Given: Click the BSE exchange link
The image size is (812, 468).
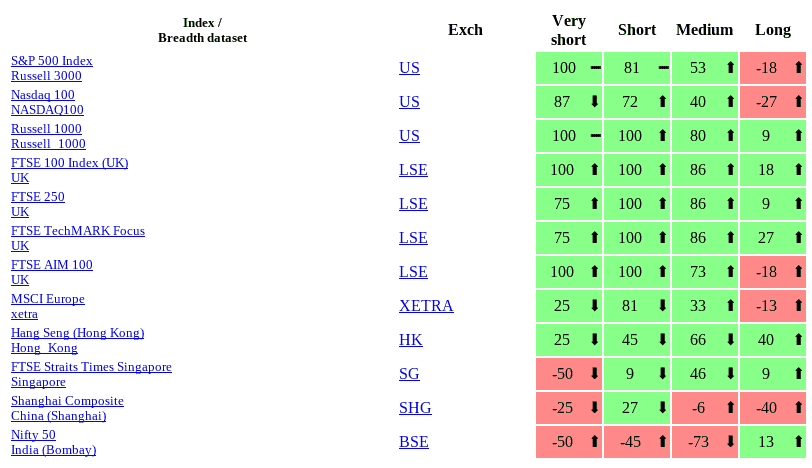Looking at the screenshot, I should (x=413, y=442).
